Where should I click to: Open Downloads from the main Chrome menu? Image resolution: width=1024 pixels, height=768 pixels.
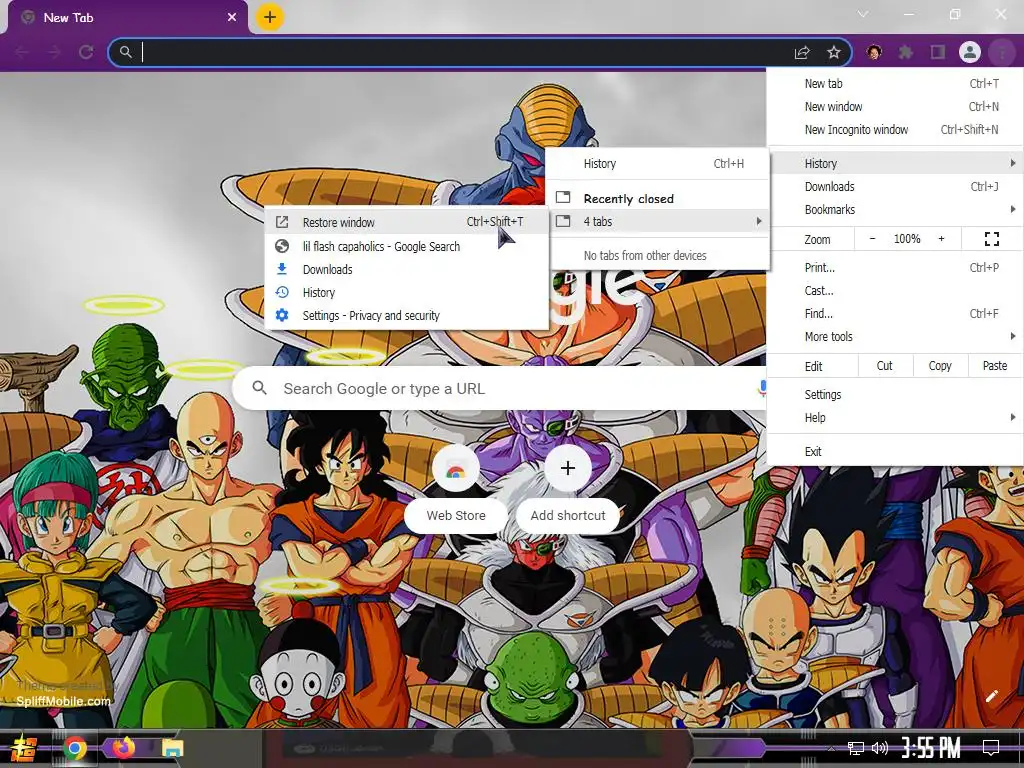click(x=895, y=186)
